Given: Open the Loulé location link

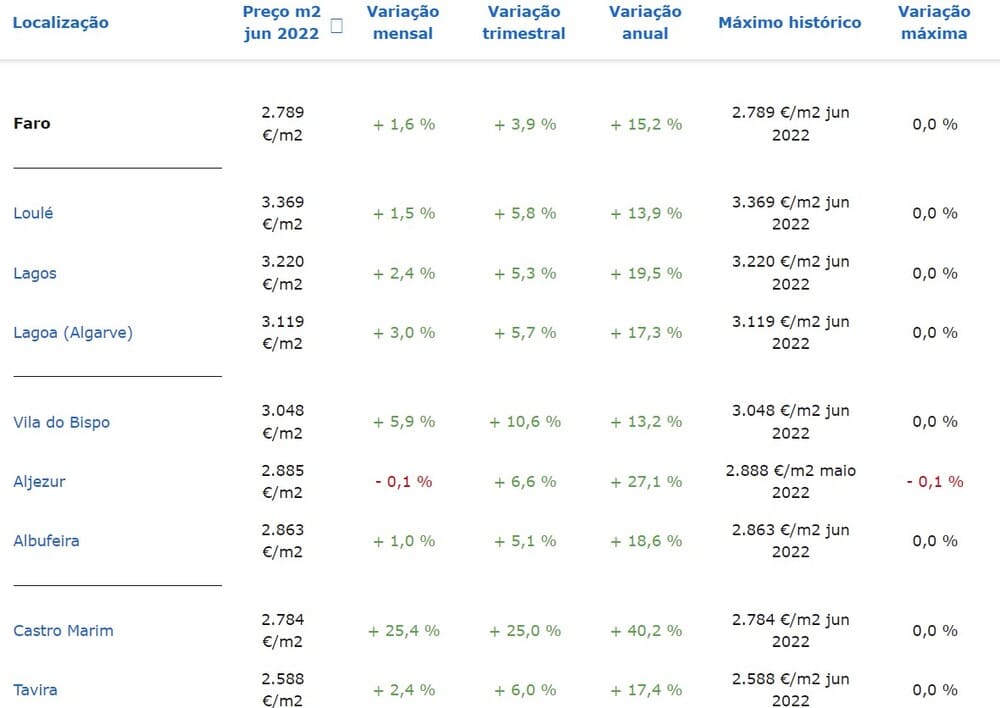Looking at the screenshot, I should pyautogui.click(x=33, y=213).
